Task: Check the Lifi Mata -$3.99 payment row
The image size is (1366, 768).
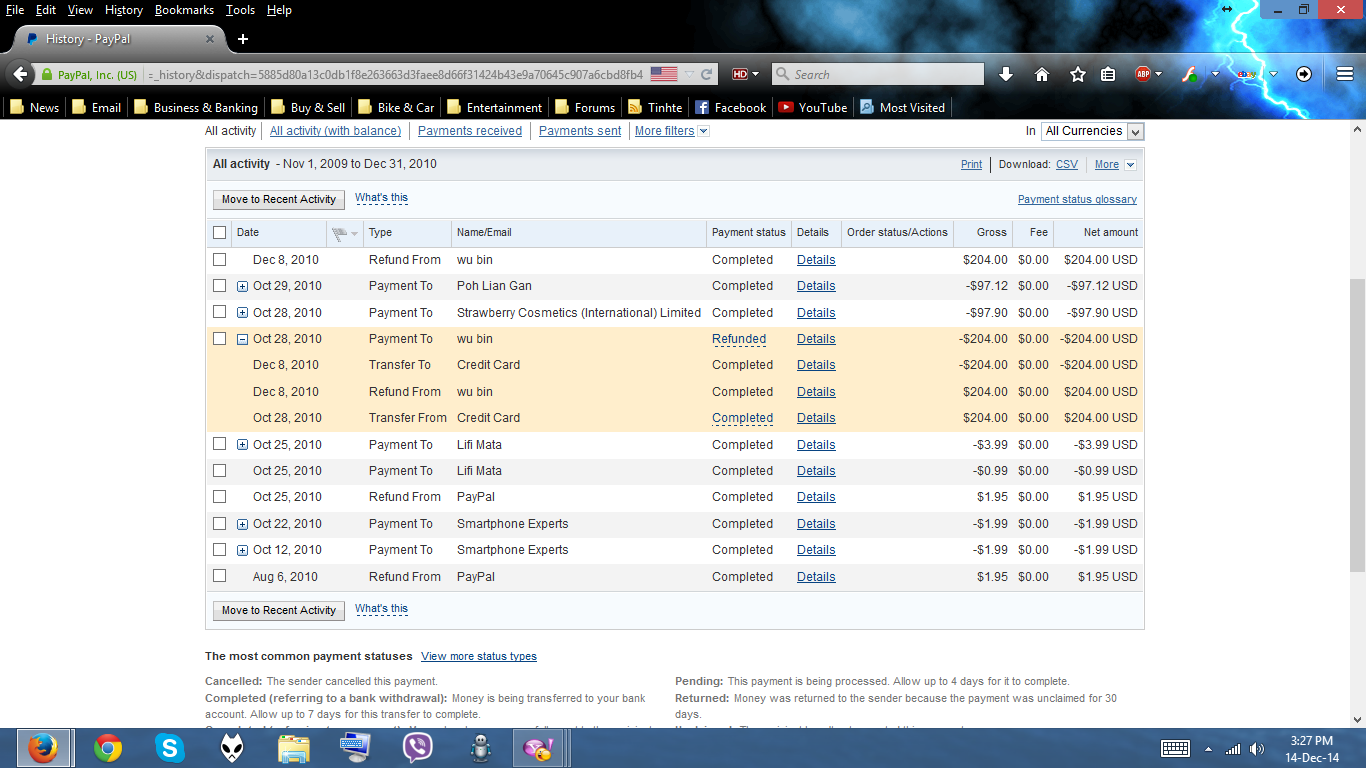Action: click(220, 444)
